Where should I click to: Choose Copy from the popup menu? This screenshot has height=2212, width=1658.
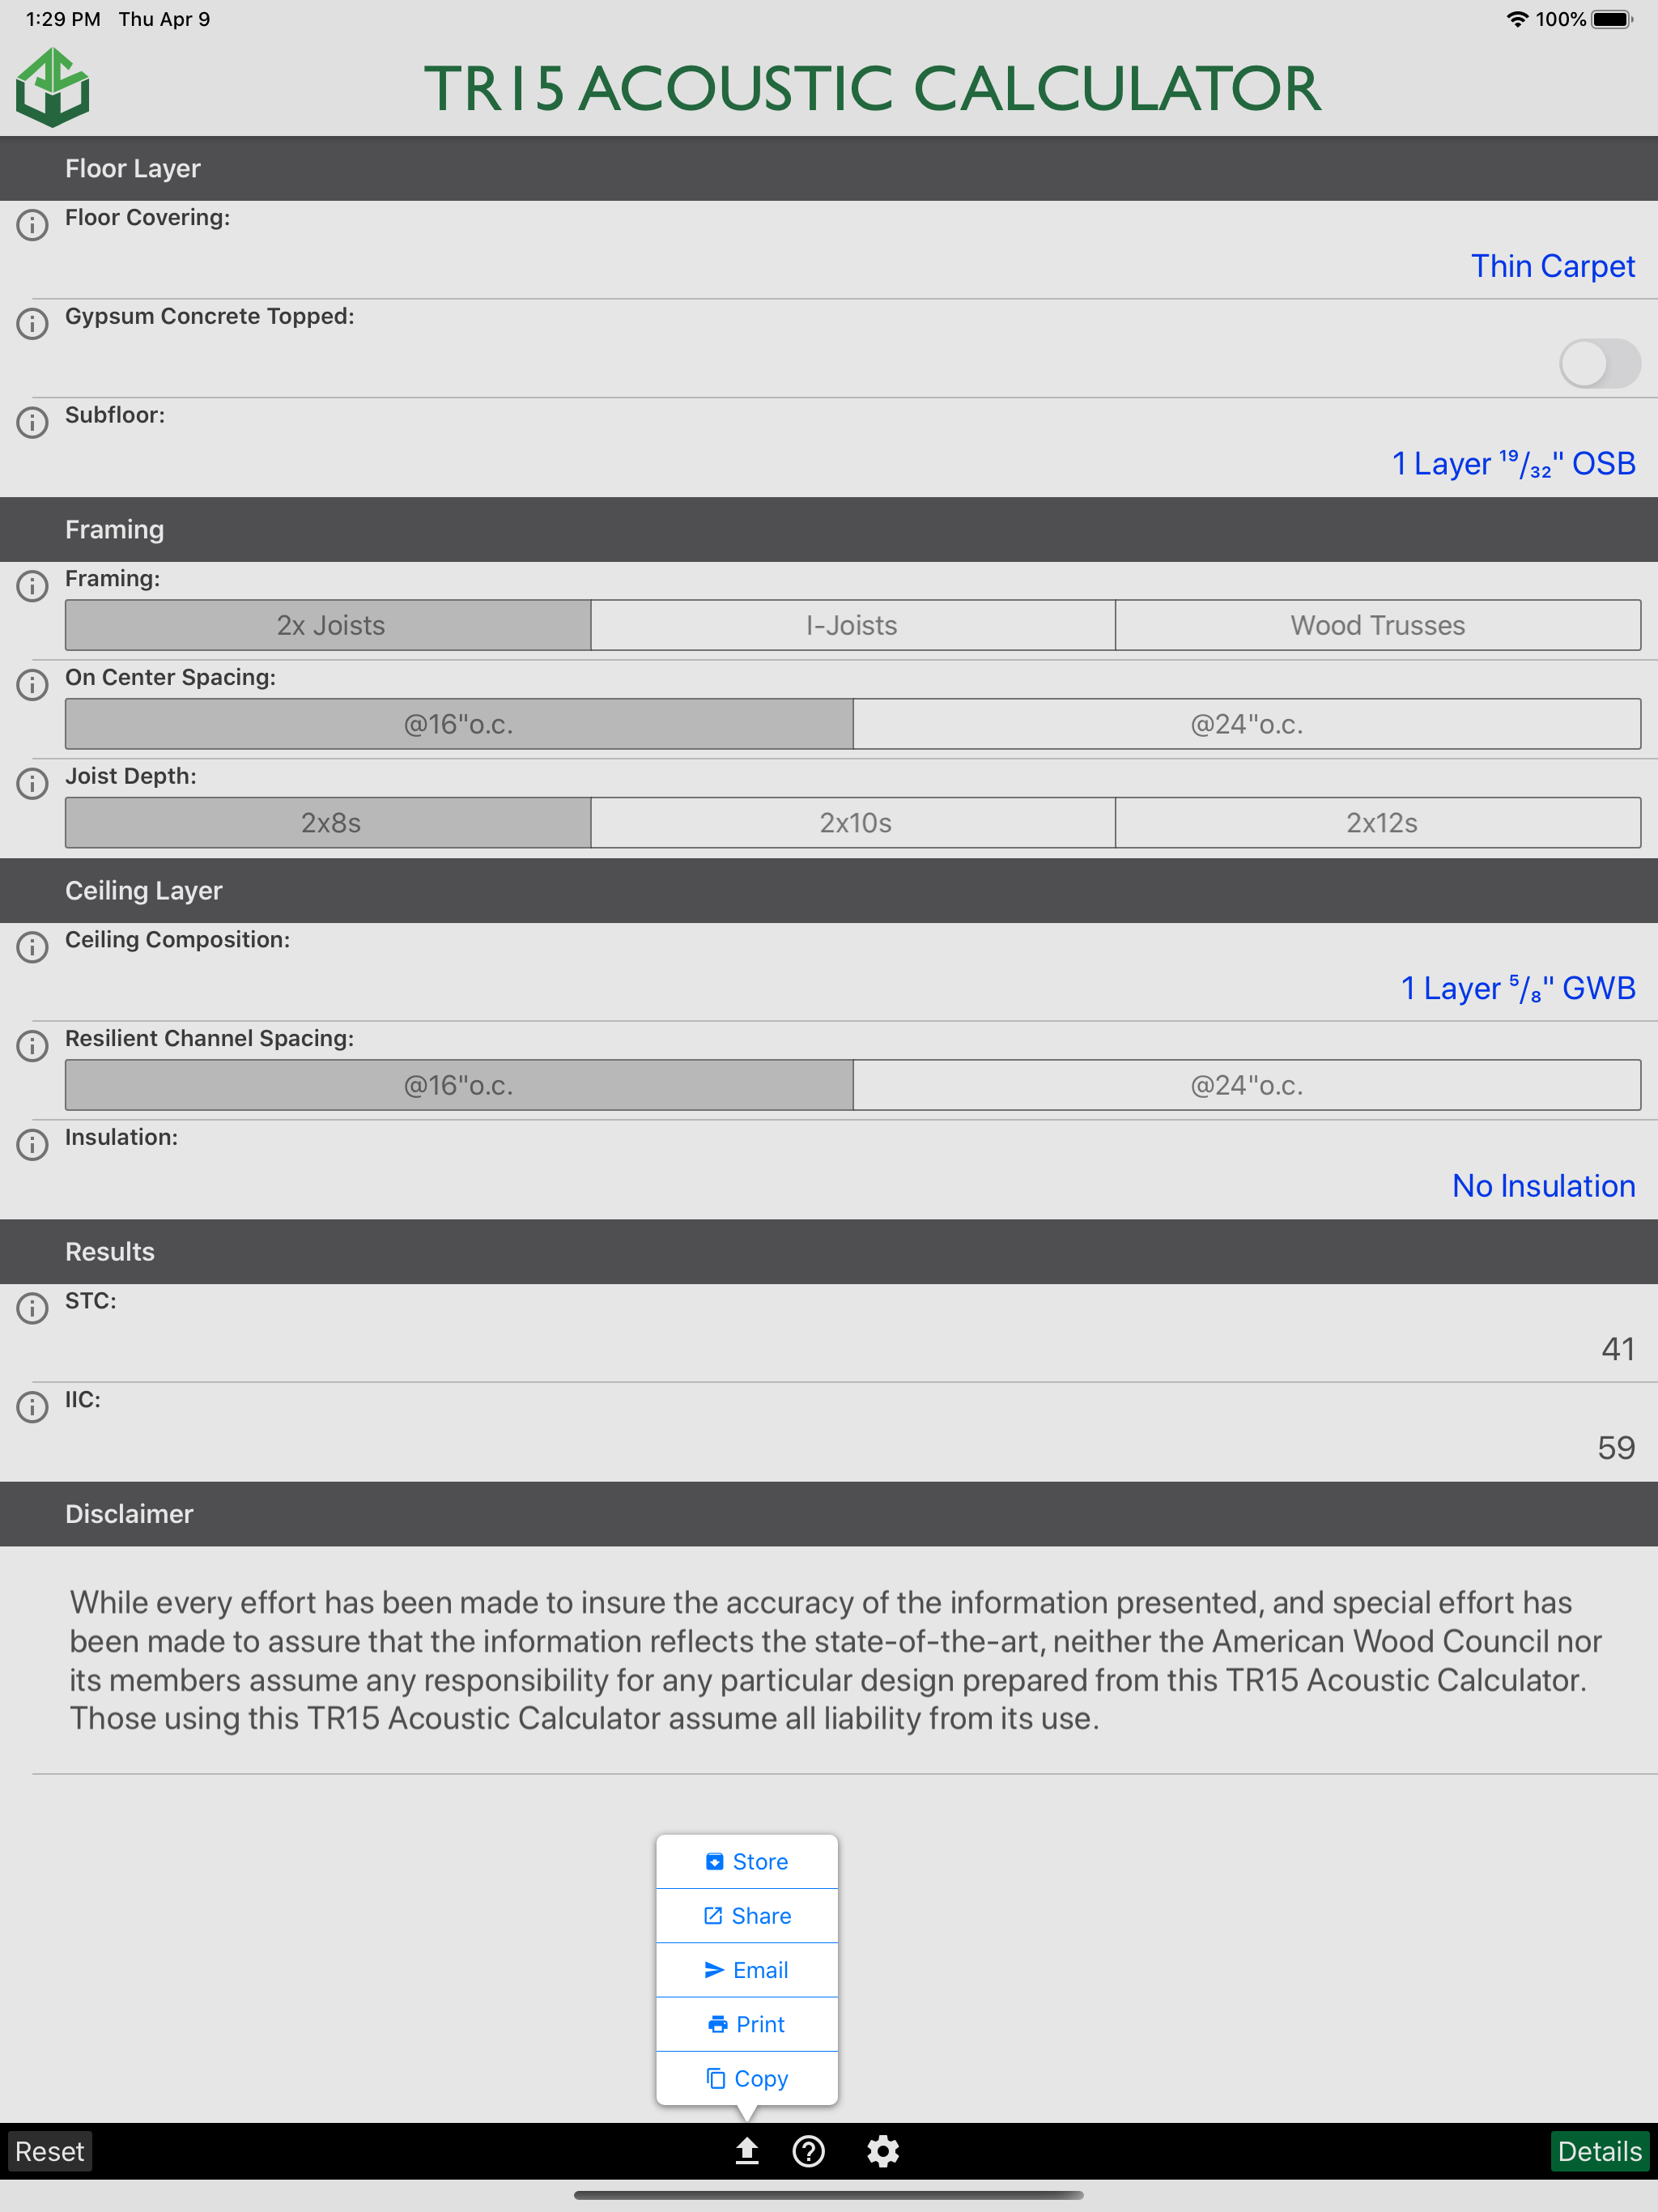tap(747, 2078)
